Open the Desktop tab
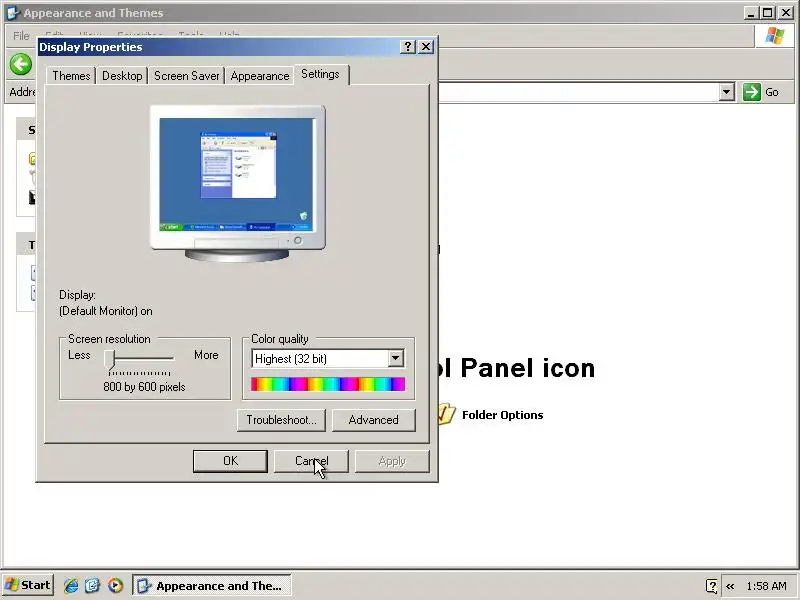The height and width of the screenshot is (600, 800). click(122, 76)
